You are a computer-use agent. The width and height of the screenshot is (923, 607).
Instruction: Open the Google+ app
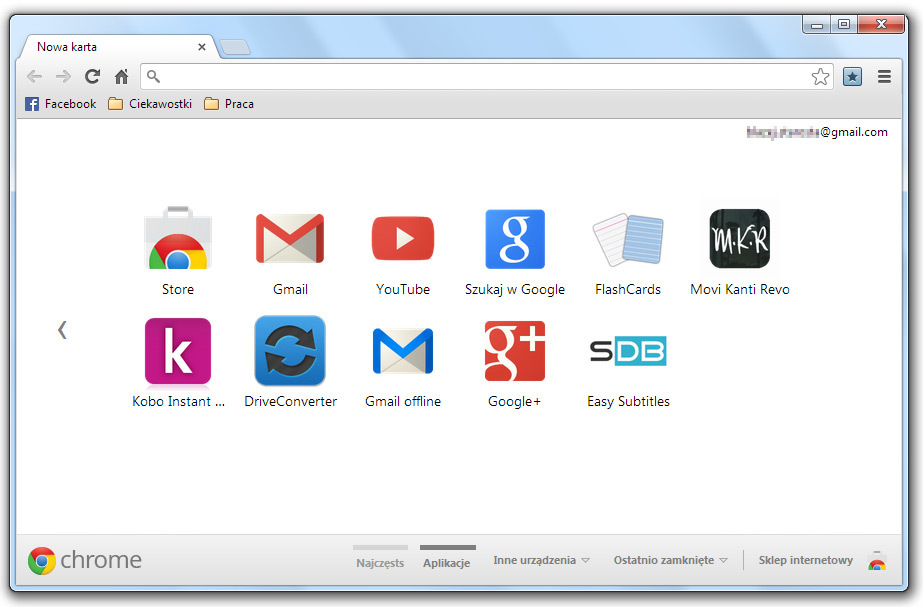(515, 351)
